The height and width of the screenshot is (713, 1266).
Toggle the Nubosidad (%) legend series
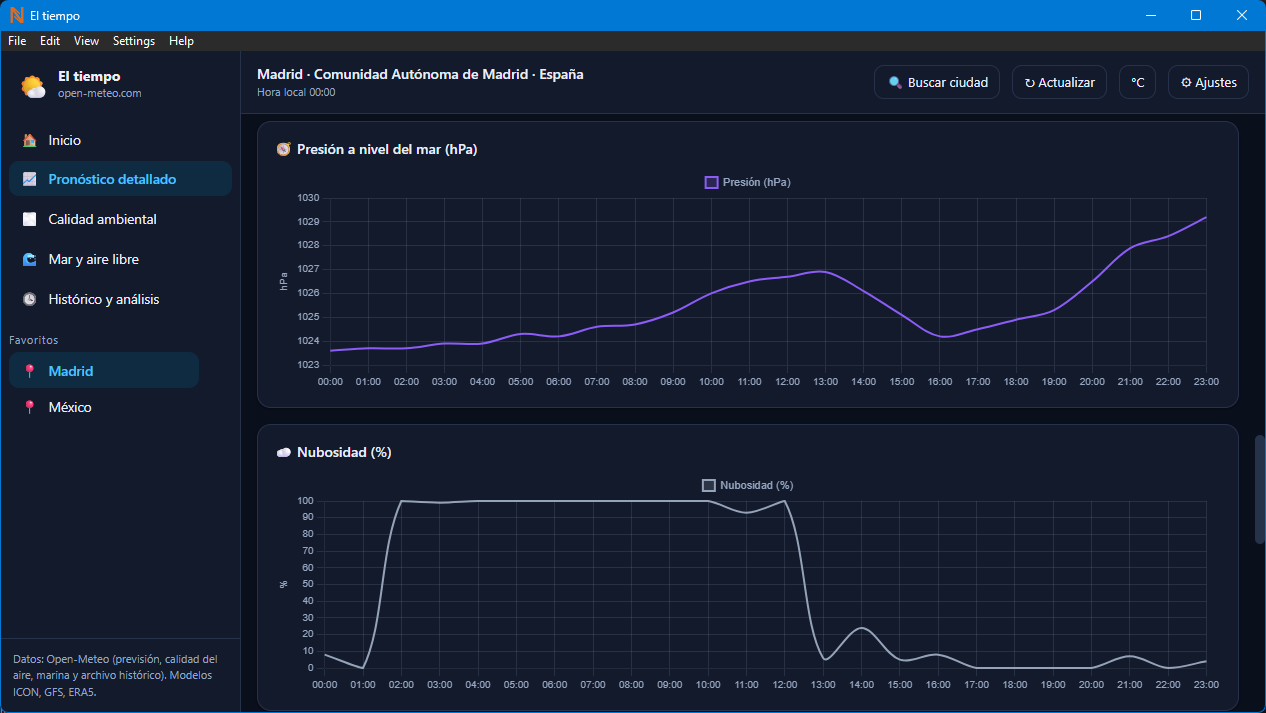[x=748, y=485]
